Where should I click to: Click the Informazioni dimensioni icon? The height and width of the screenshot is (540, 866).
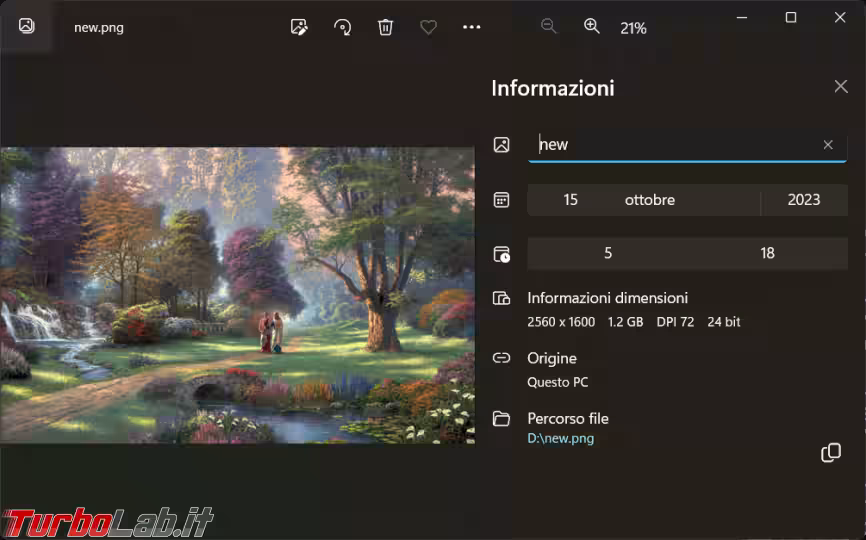click(x=501, y=298)
